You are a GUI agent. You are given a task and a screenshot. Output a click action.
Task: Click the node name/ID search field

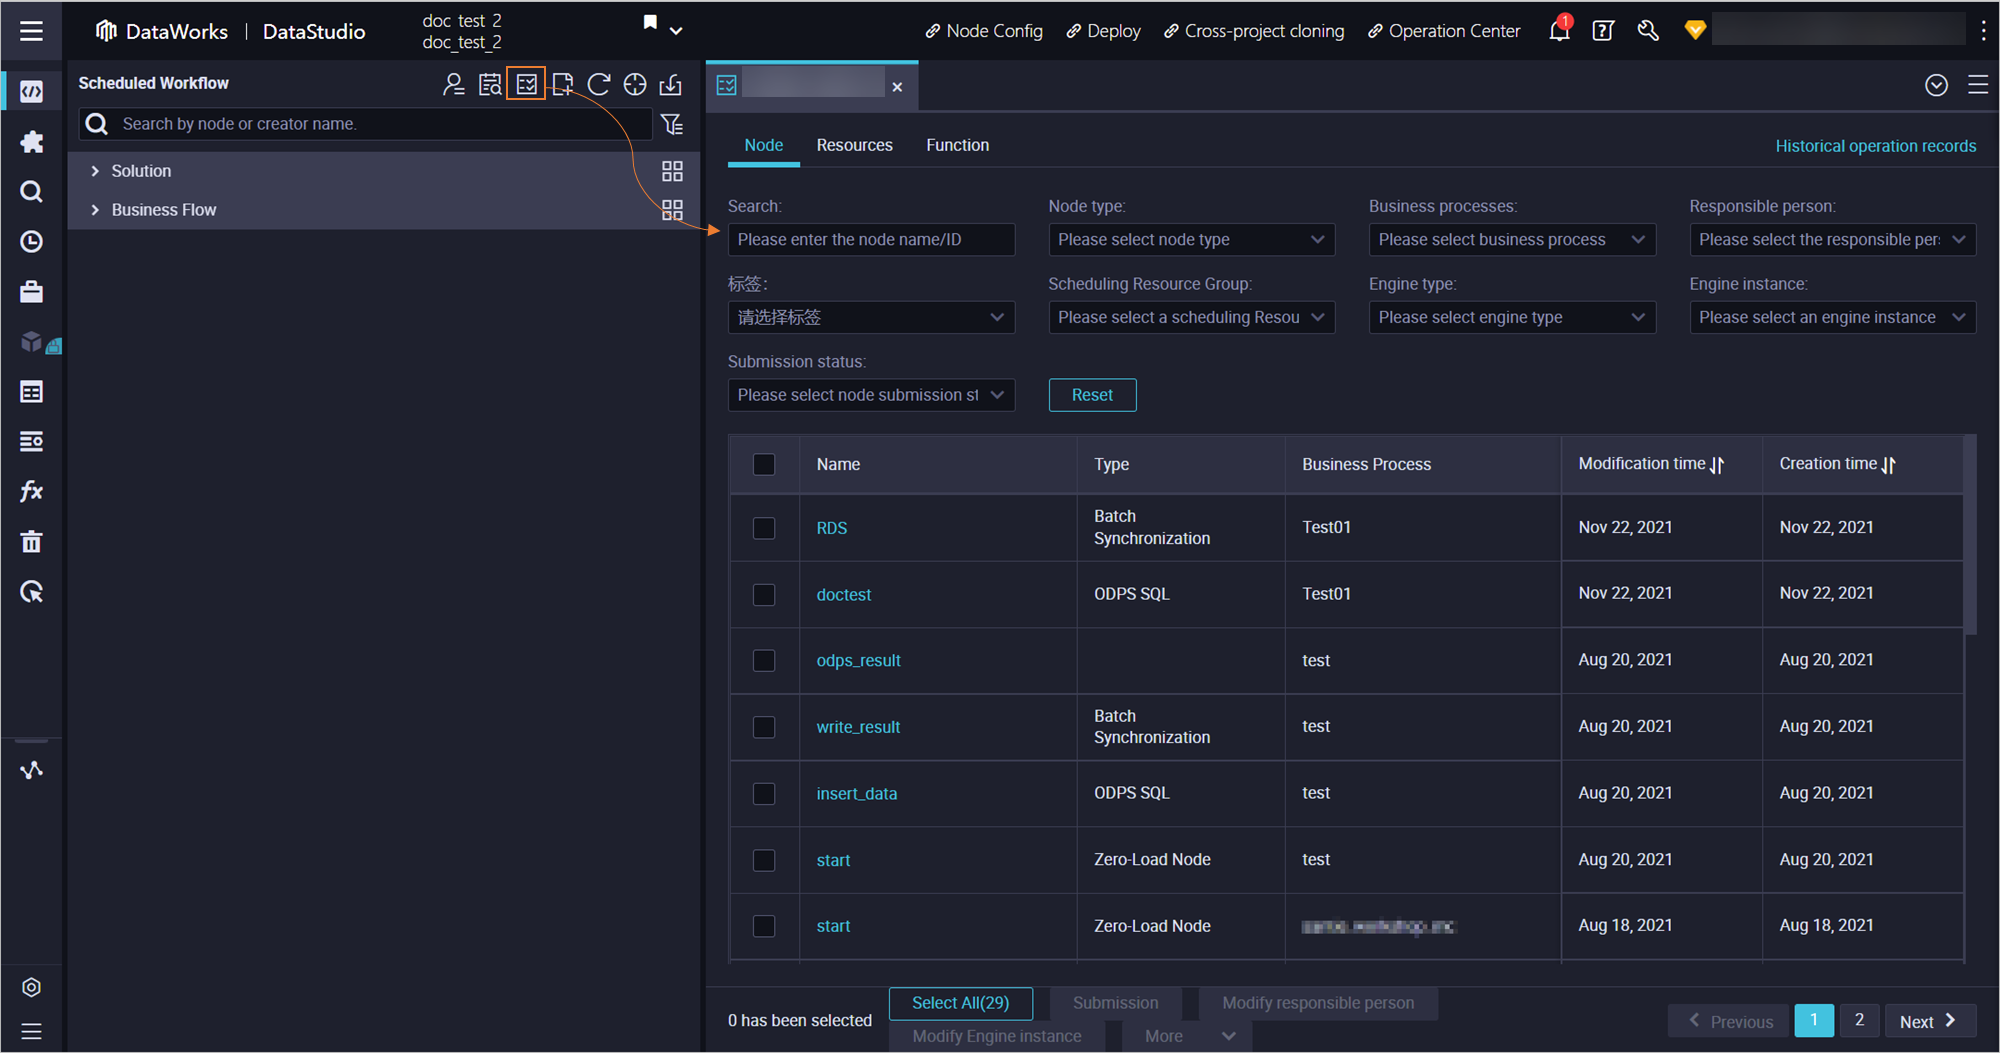871,239
